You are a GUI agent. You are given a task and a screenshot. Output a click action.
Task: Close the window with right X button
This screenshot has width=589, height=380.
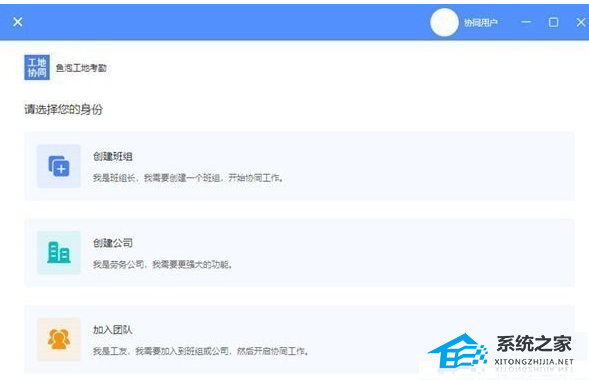[x=581, y=22]
